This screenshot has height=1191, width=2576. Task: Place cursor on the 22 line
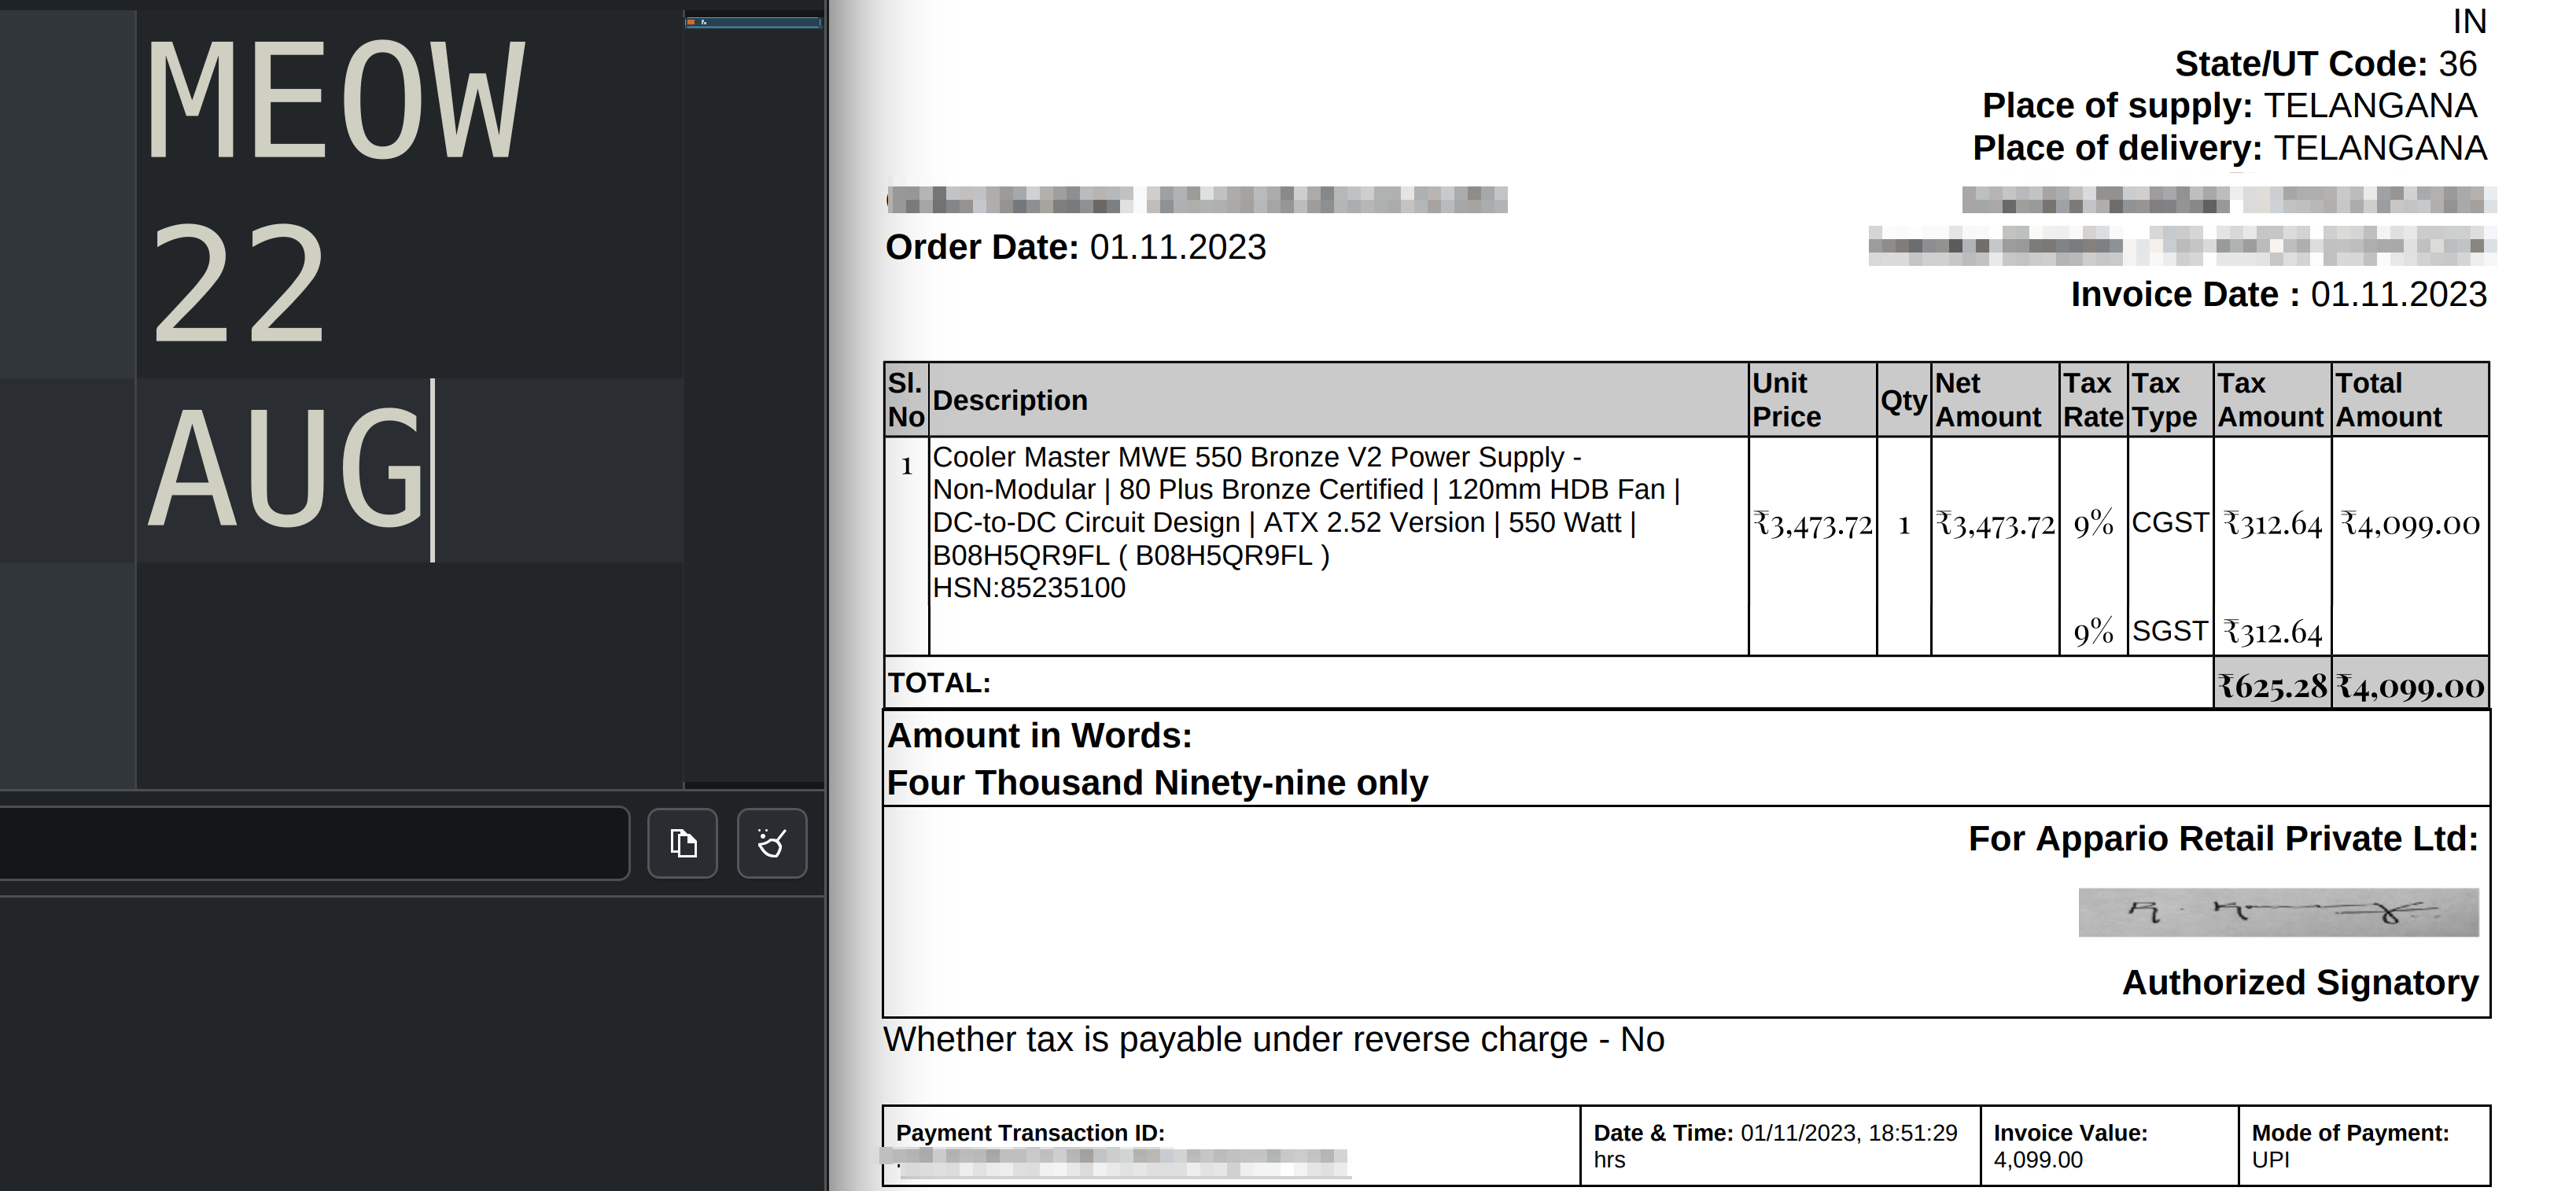point(238,285)
